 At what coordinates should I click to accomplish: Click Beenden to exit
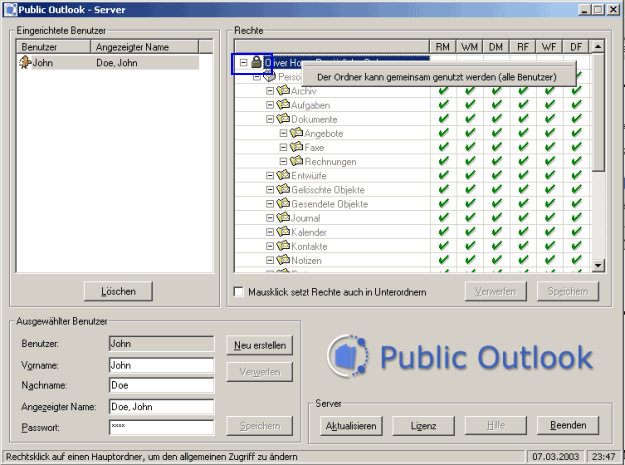pos(568,426)
